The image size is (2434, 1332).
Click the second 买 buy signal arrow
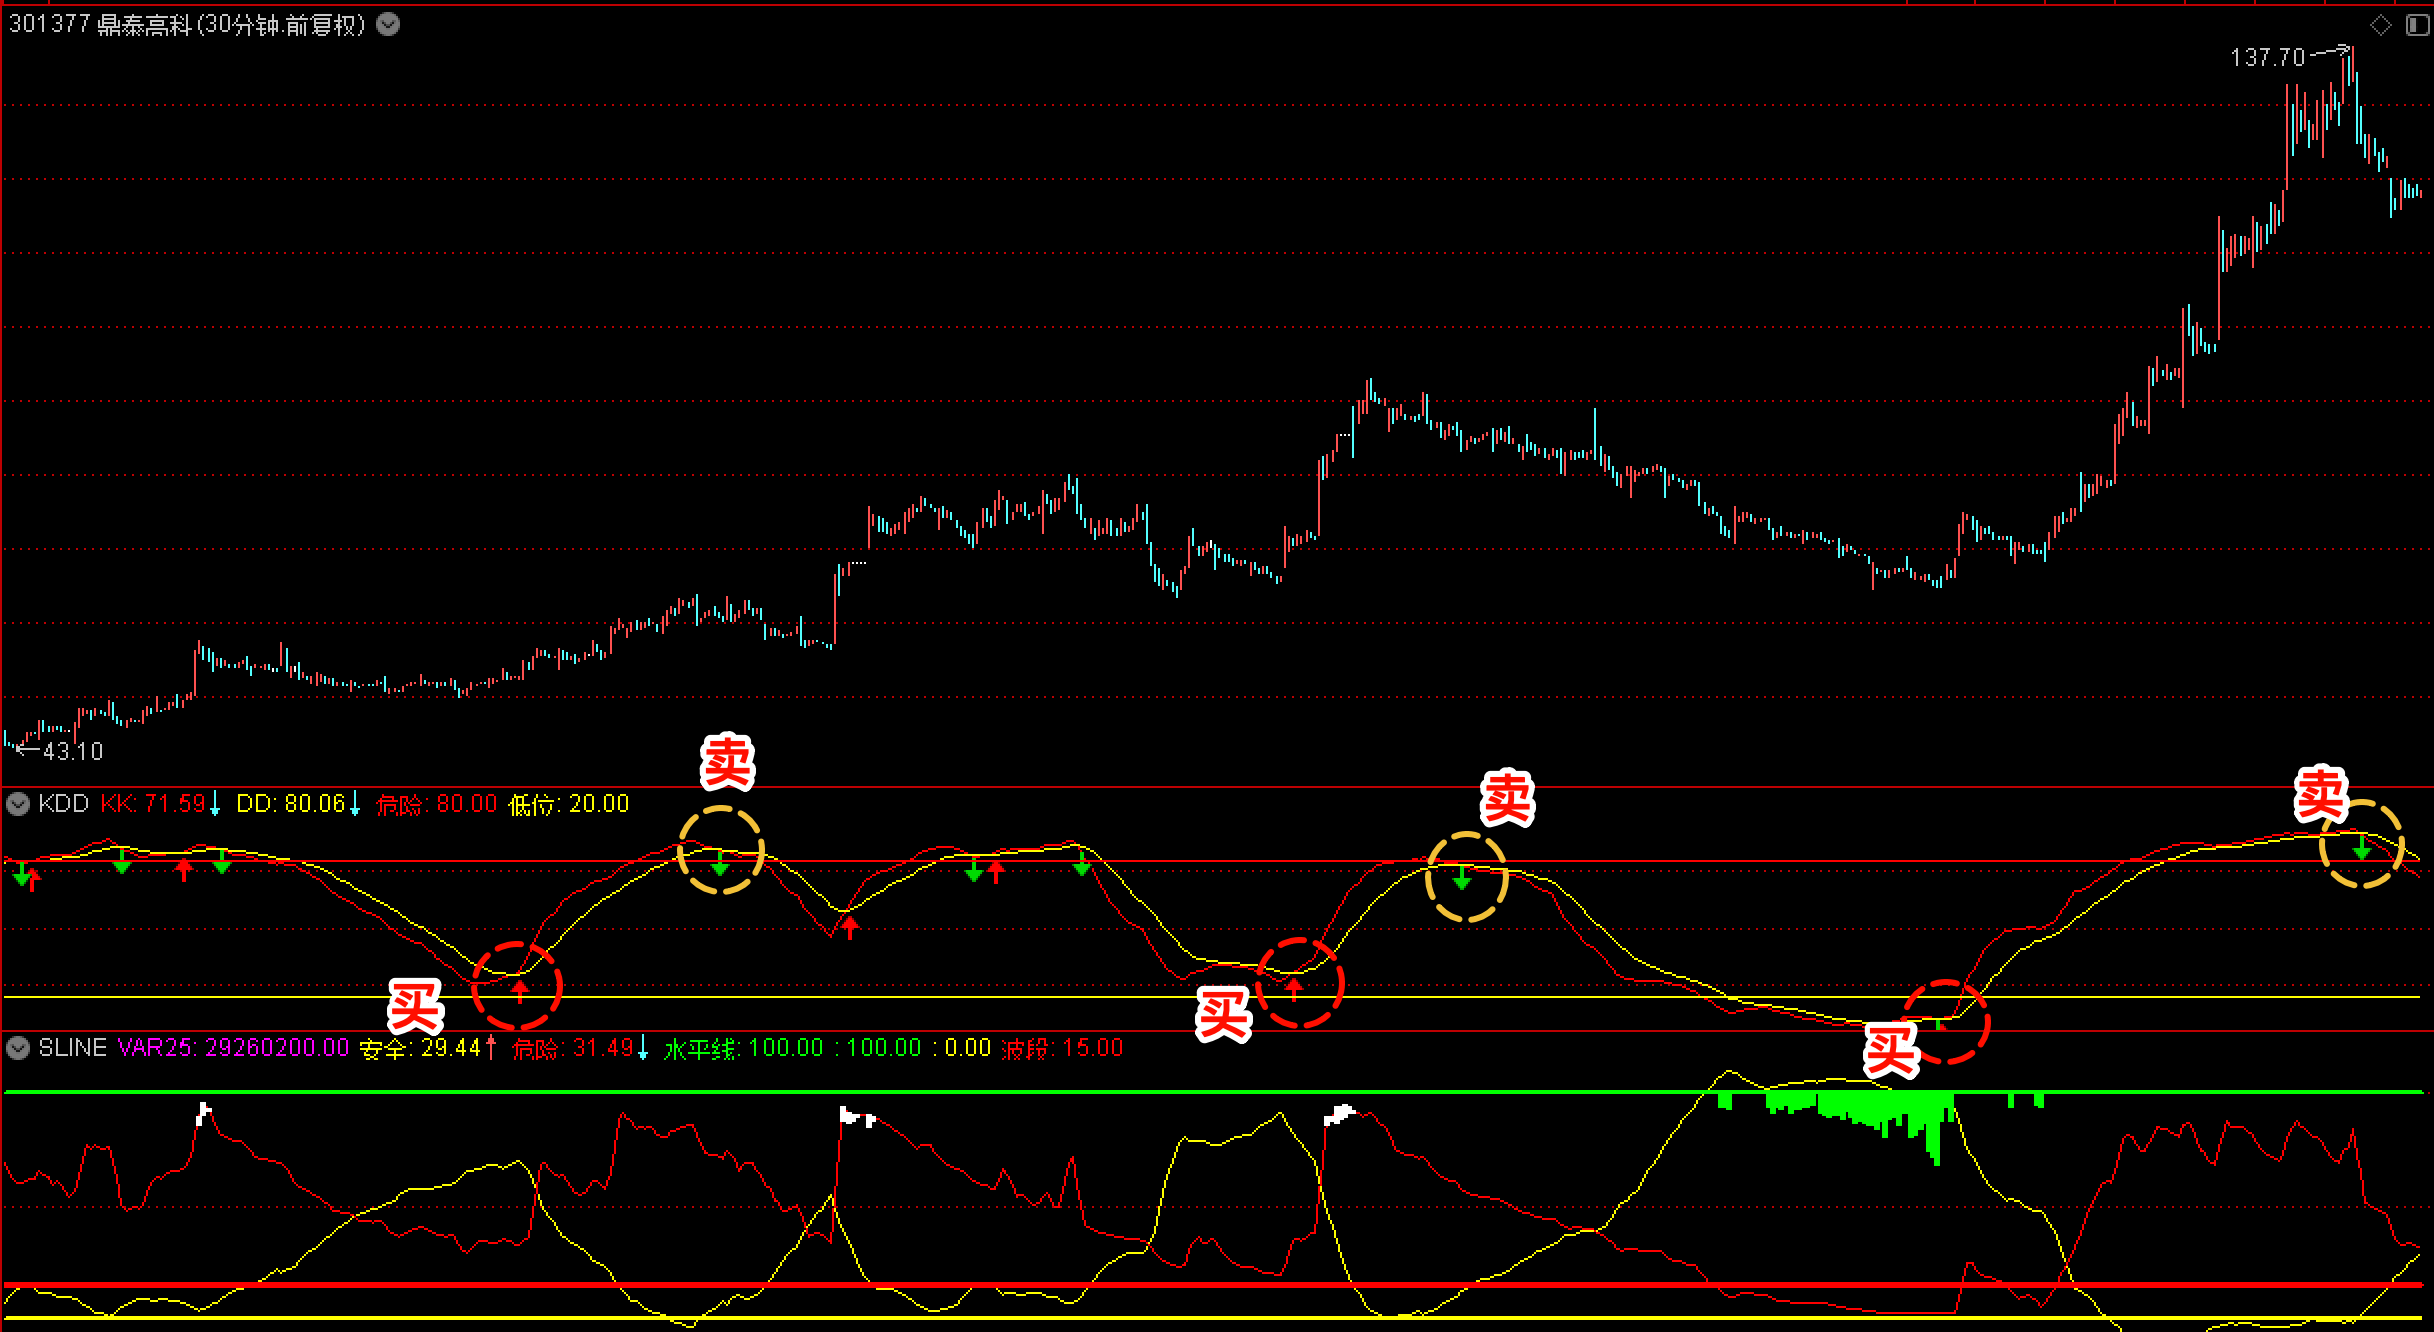tap(1294, 989)
